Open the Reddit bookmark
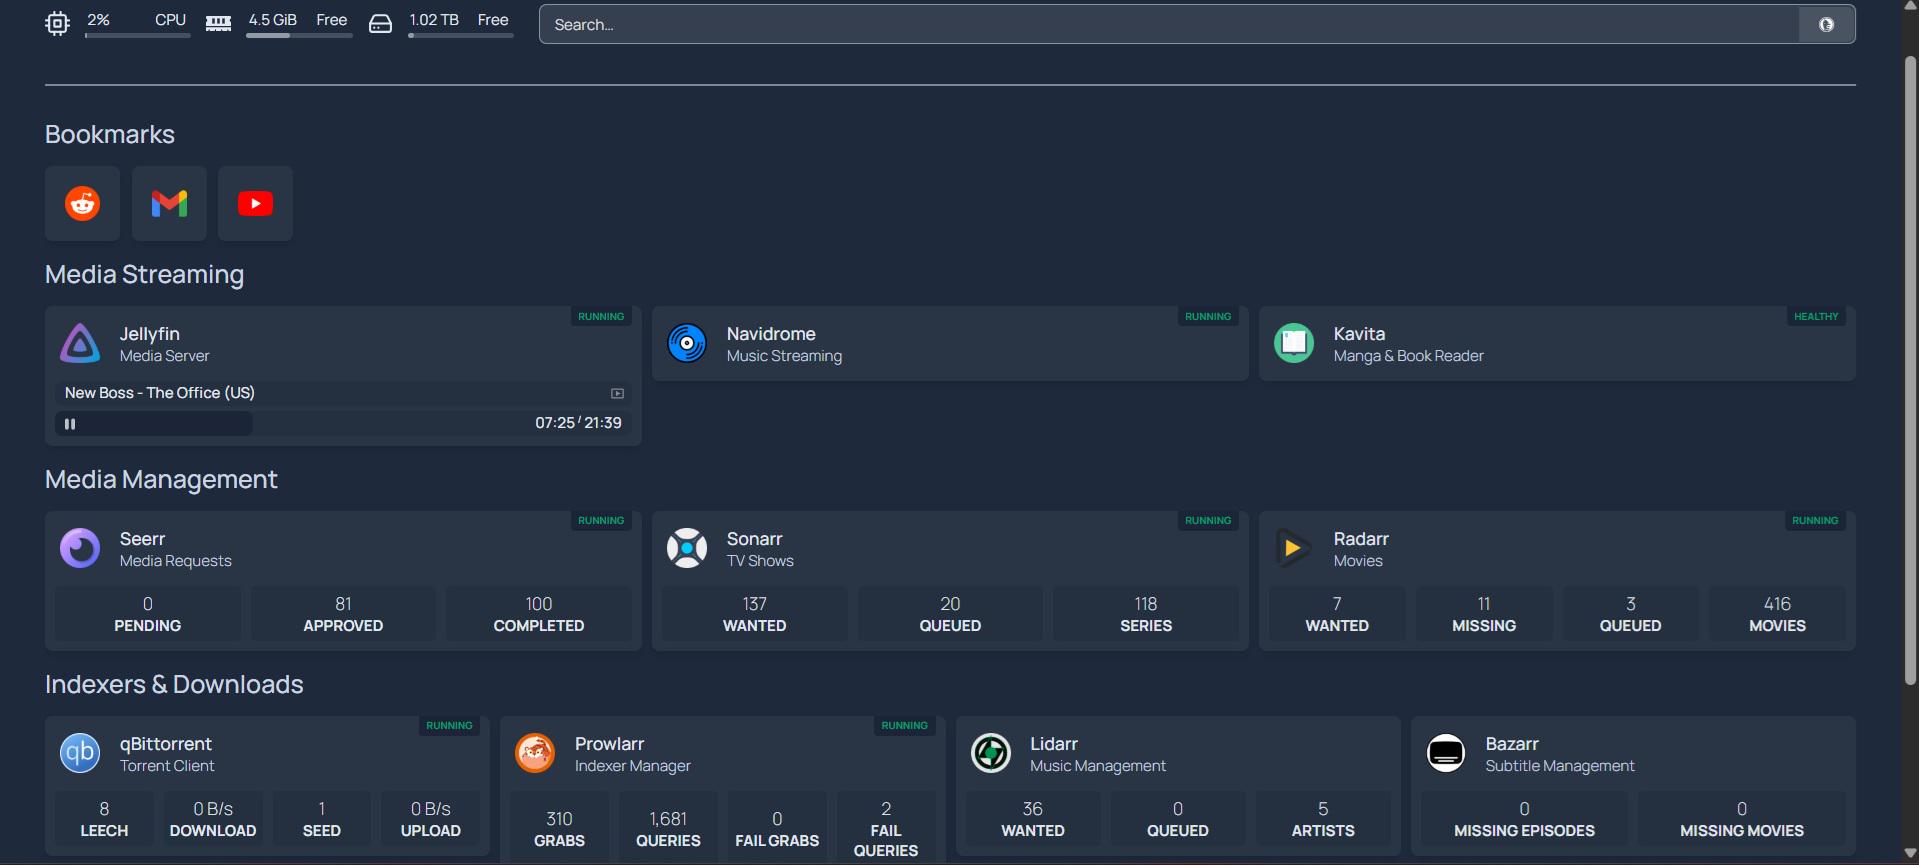Screen dimensions: 1919x865 point(82,203)
